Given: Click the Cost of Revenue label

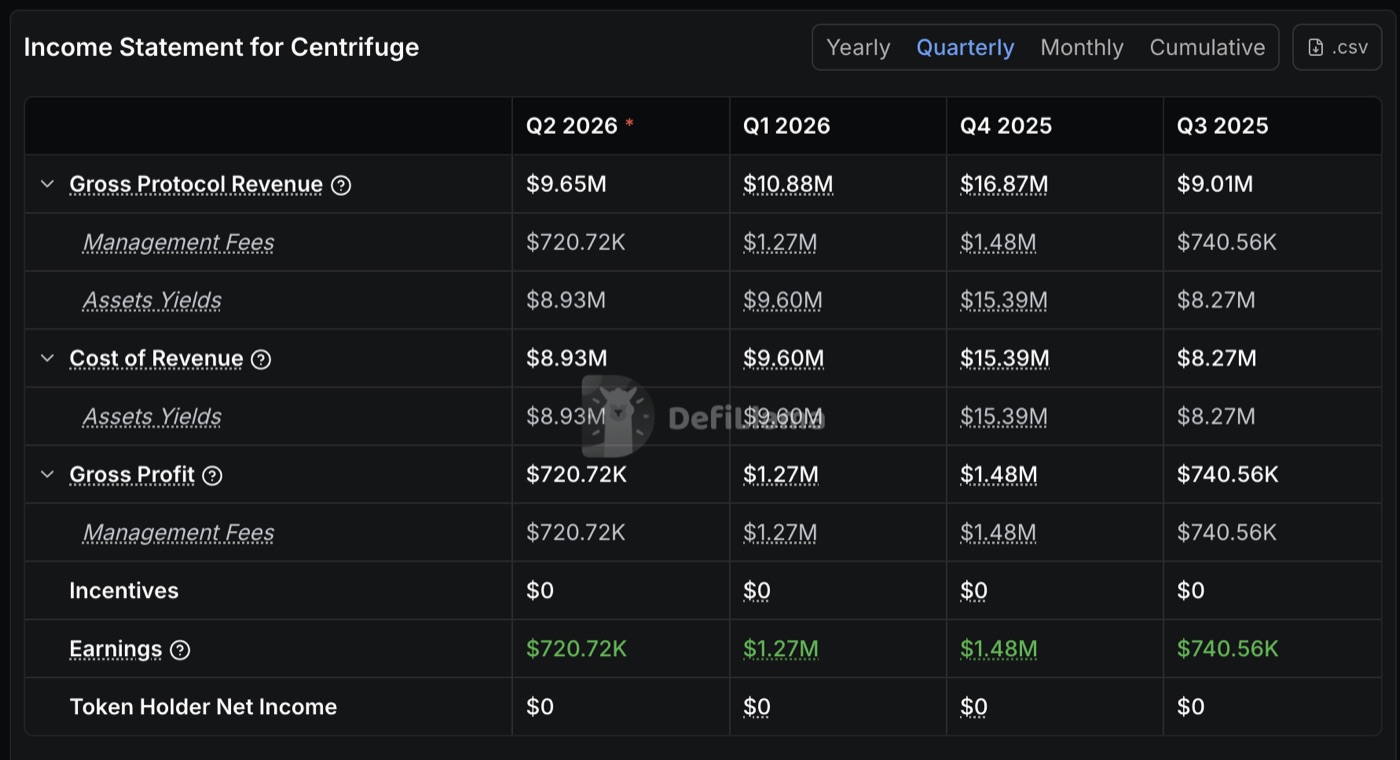Looking at the screenshot, I should point(156,358).
